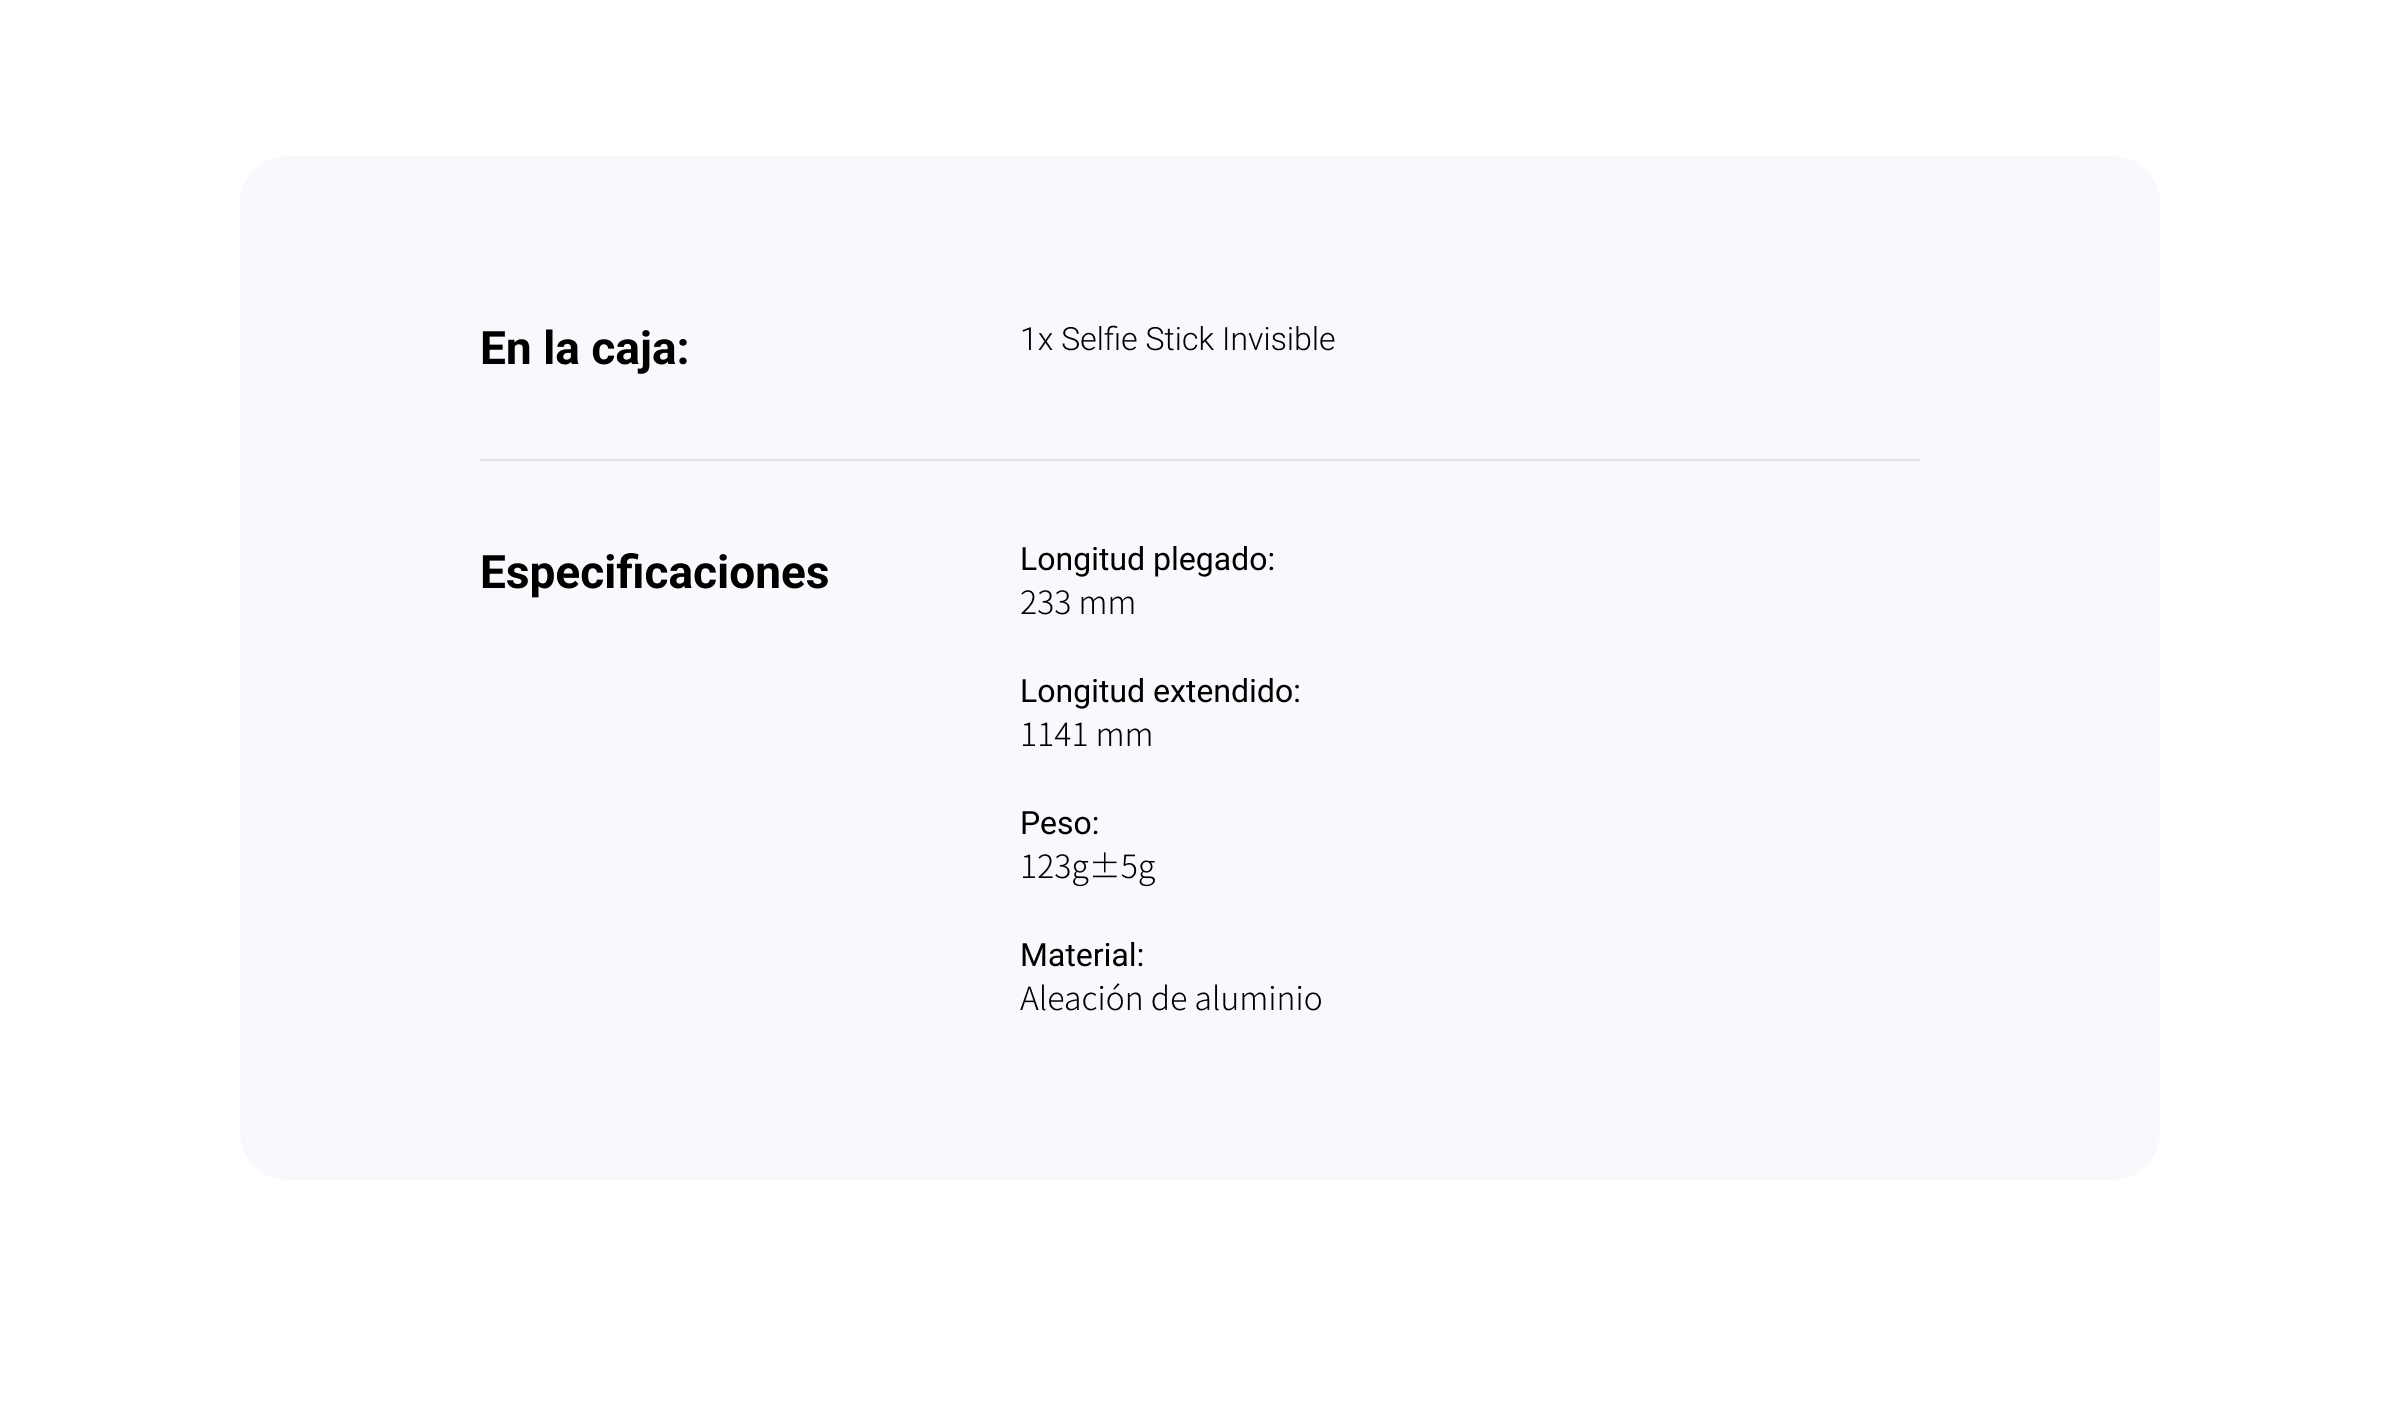Viewport: 2400px width, 1420px height.
Task: Select the "1x Selfie Stick Invisible" text
Action: 1177,340
